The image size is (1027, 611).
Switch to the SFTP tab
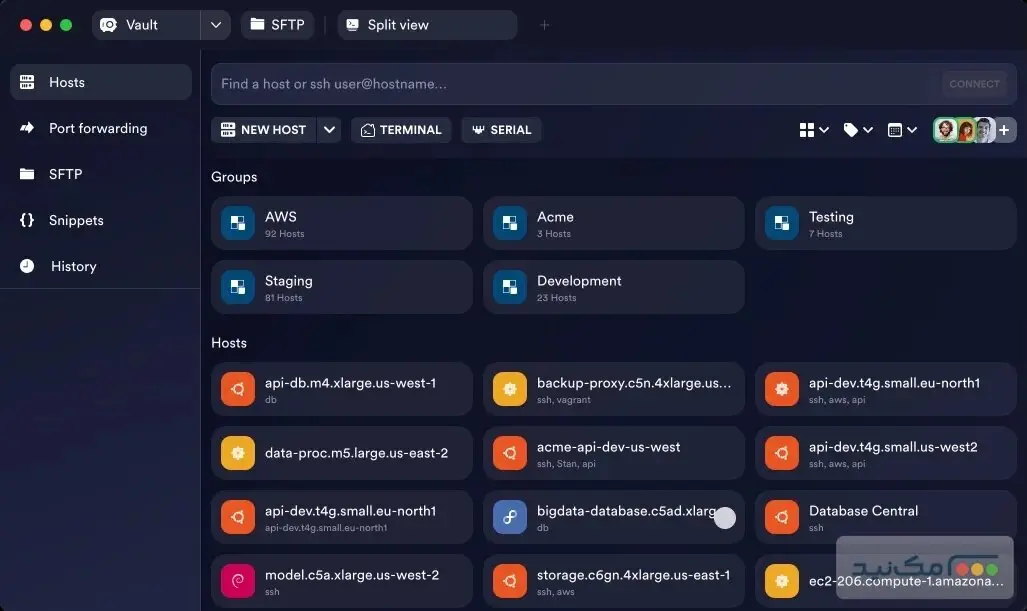pos(277,25)
